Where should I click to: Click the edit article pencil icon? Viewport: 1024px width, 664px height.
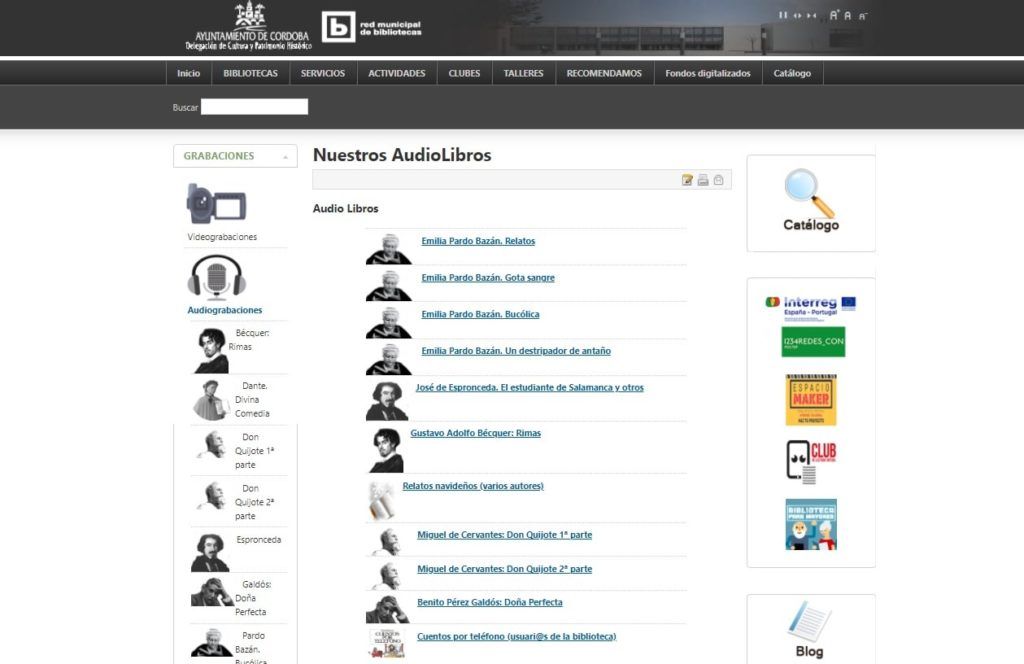point(687,180)
